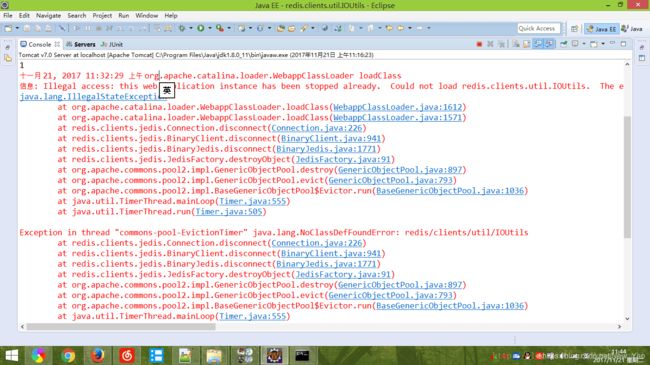Screen dimensions: 650x365
Task: Click the Open Perspective icon
Action: coord(574,29)
